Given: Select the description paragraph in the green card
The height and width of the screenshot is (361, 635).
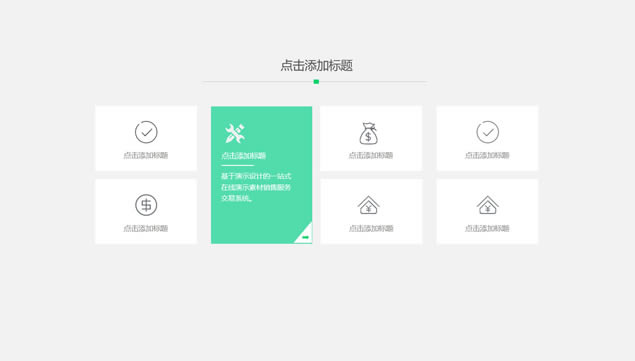Looking at the screenshot, I should click(256, 187).
